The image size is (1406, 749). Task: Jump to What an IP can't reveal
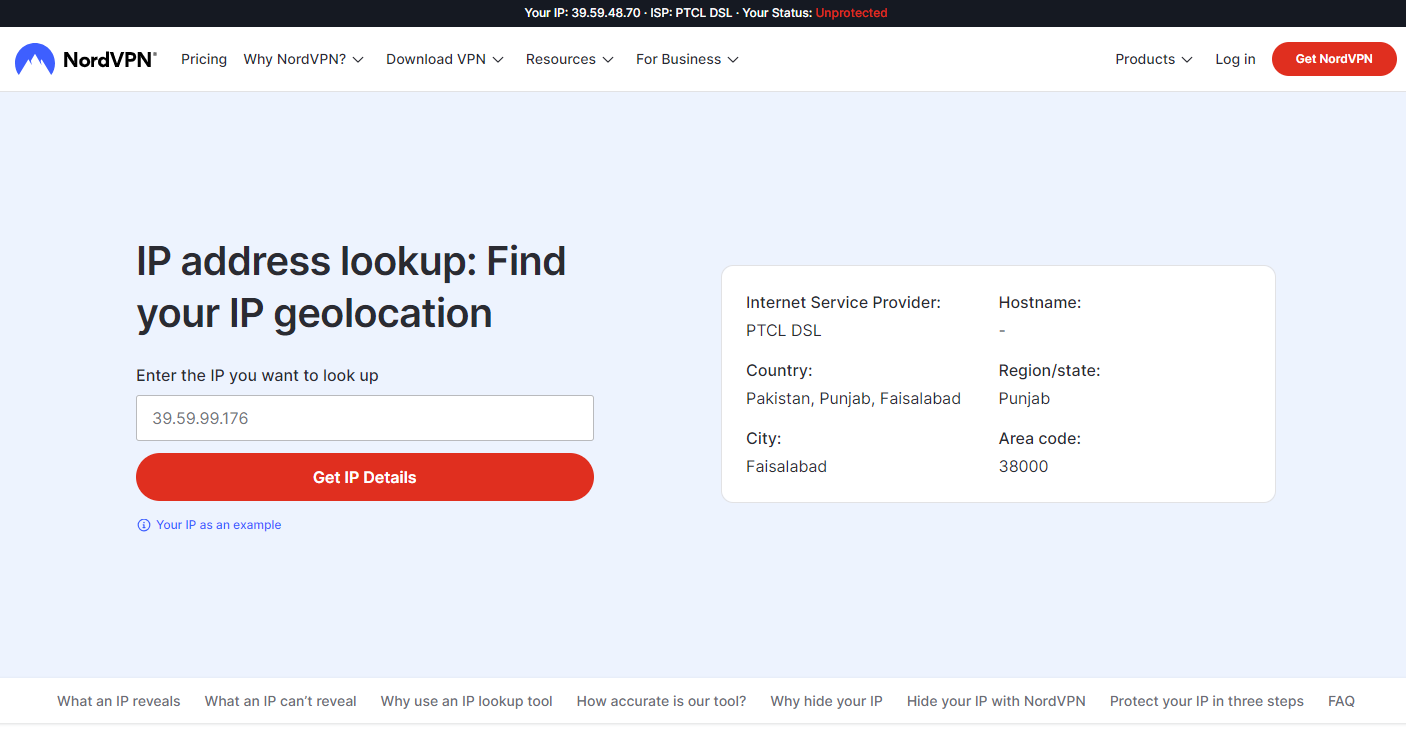point(281,701)
